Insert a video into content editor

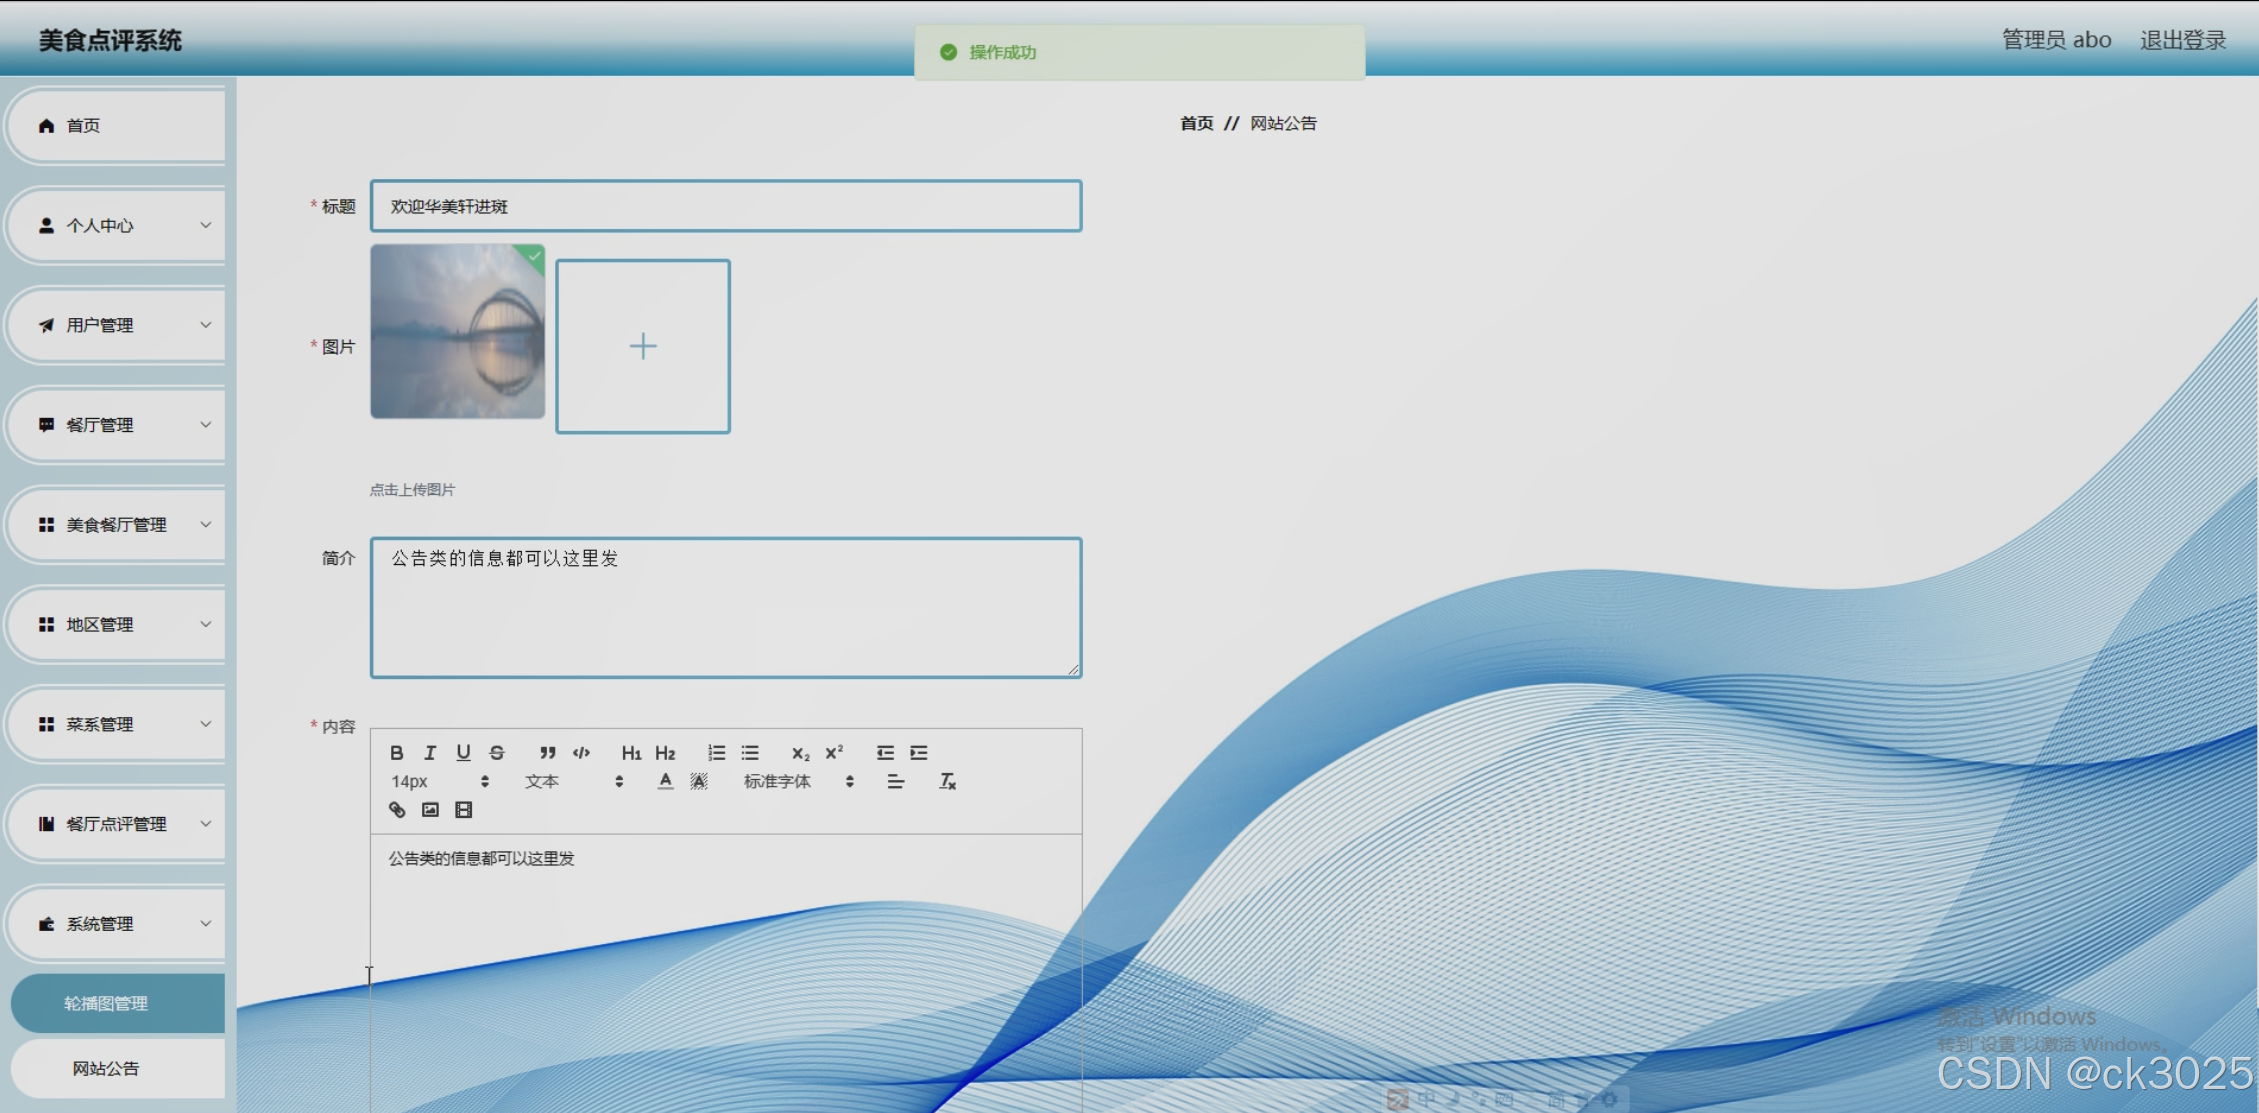click(x=463, y=810)
